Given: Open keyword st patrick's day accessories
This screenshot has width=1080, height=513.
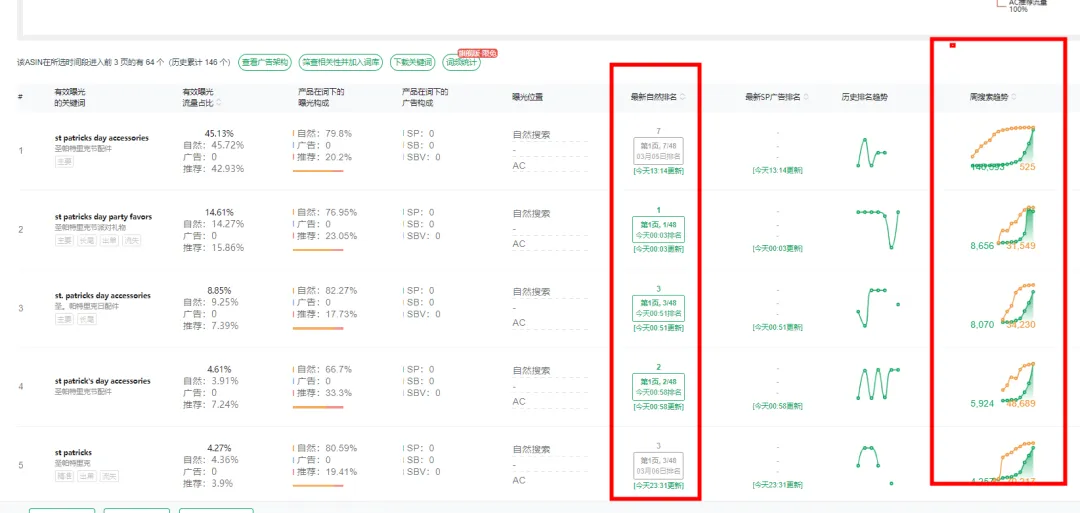Looking at the screenshot, I should point(102,381).
